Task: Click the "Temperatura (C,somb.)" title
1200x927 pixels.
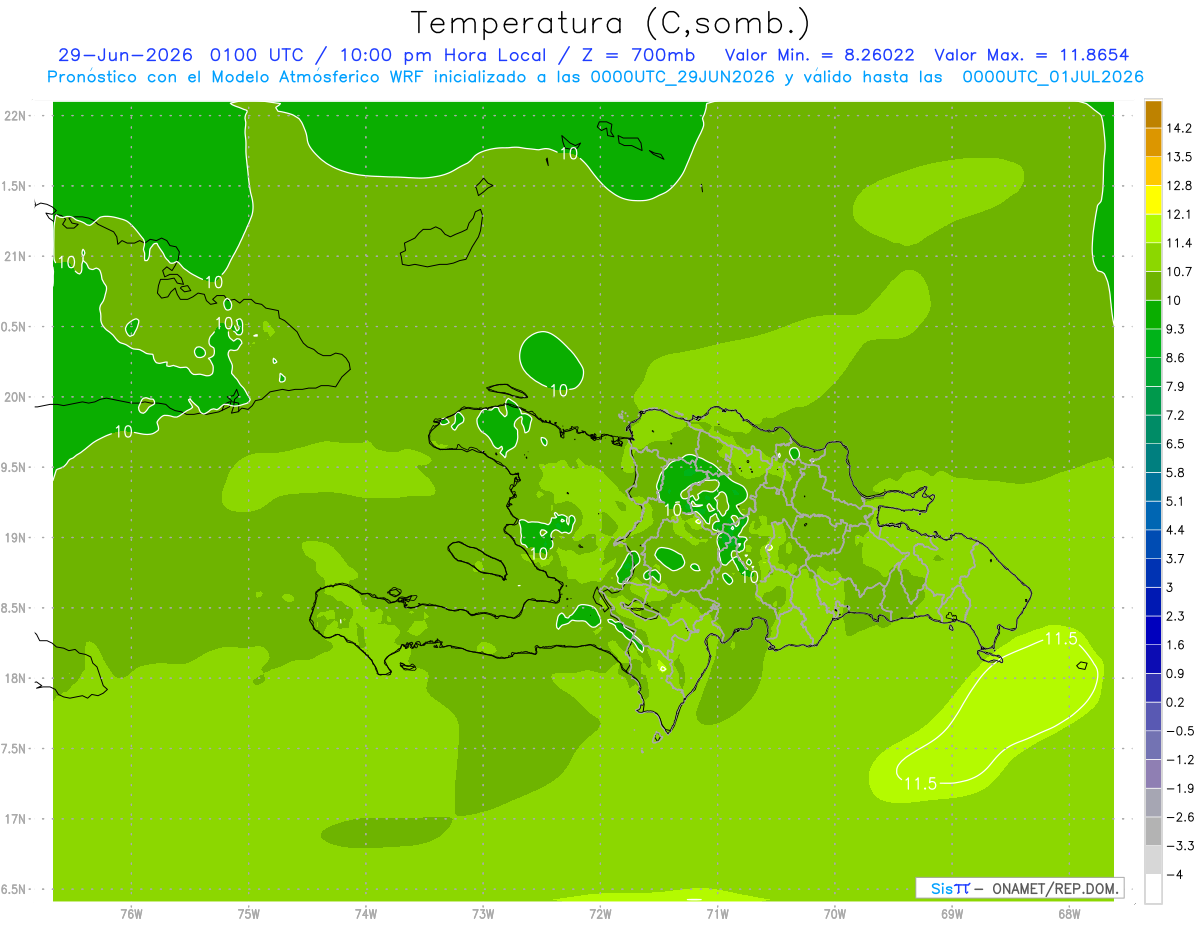Action: (610, 24)
